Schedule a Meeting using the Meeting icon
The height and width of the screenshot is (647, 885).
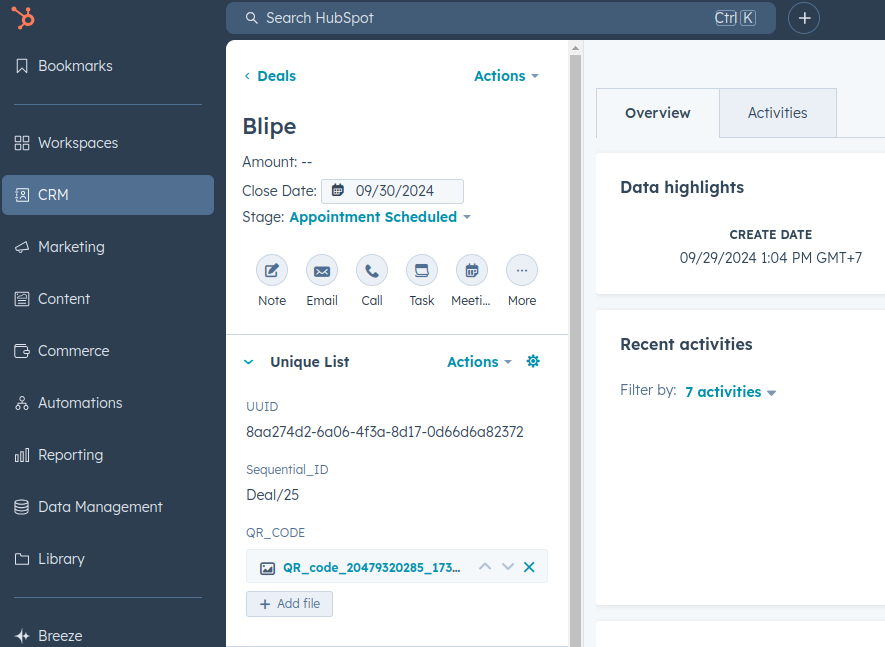[x=471, y=270]
